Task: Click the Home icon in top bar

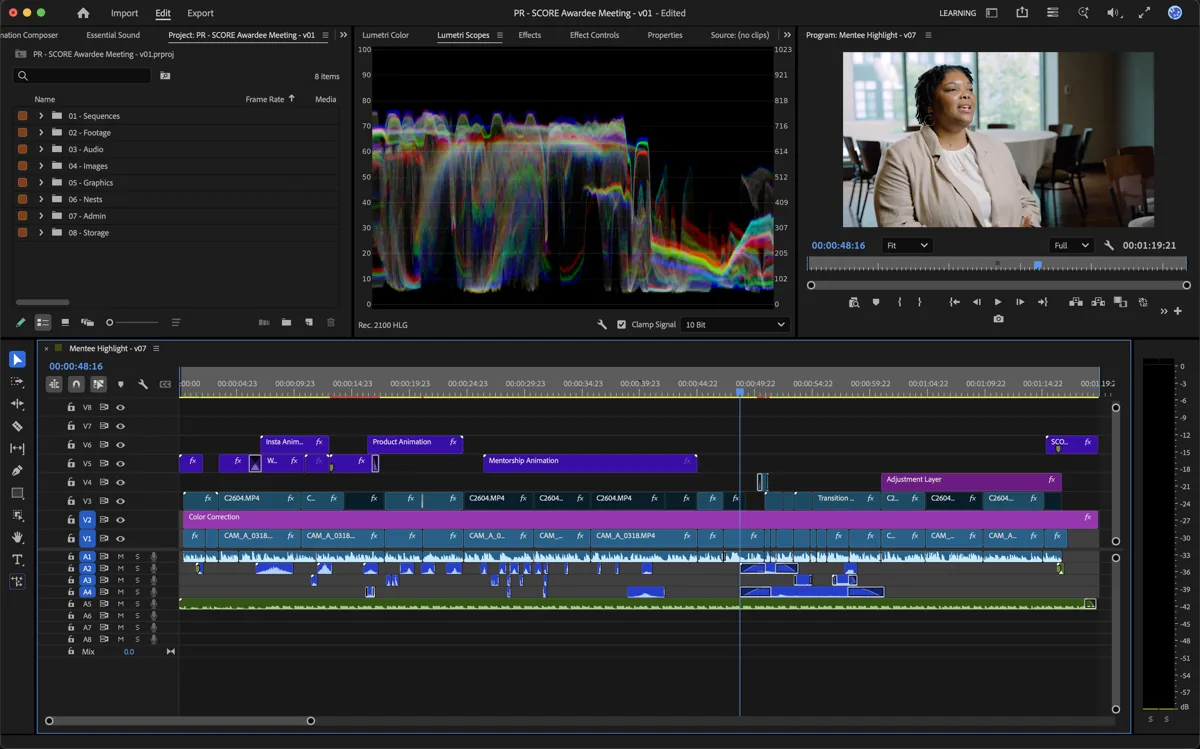Action: click(x=83, y=13)
